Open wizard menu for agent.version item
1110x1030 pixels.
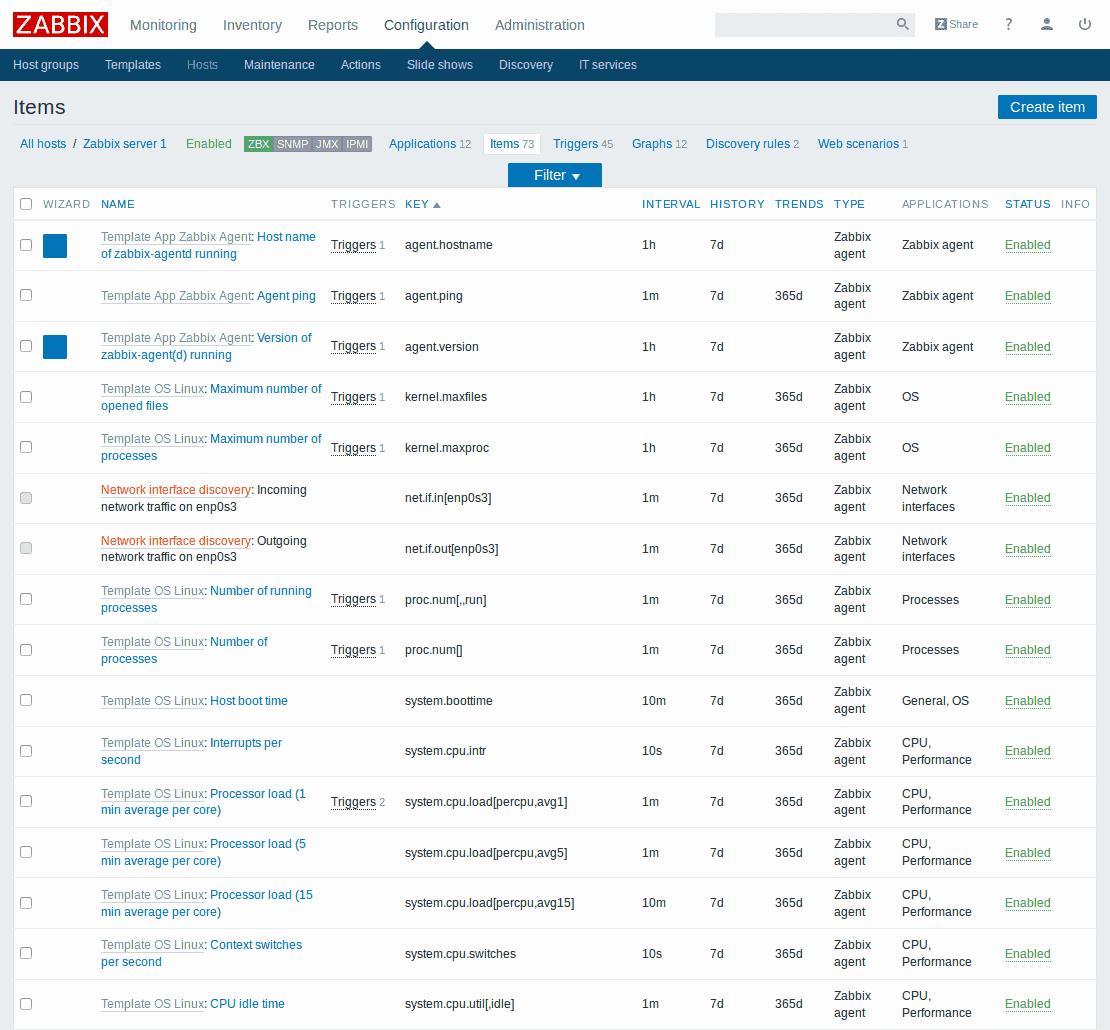click(55, 347)
